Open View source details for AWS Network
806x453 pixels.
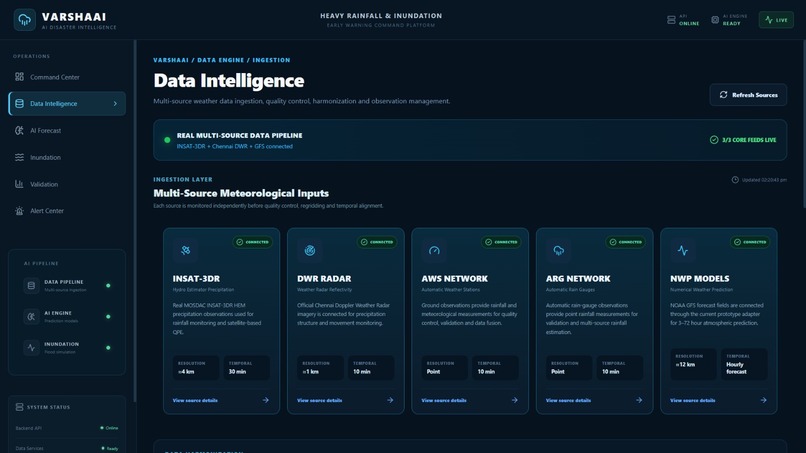444,400
